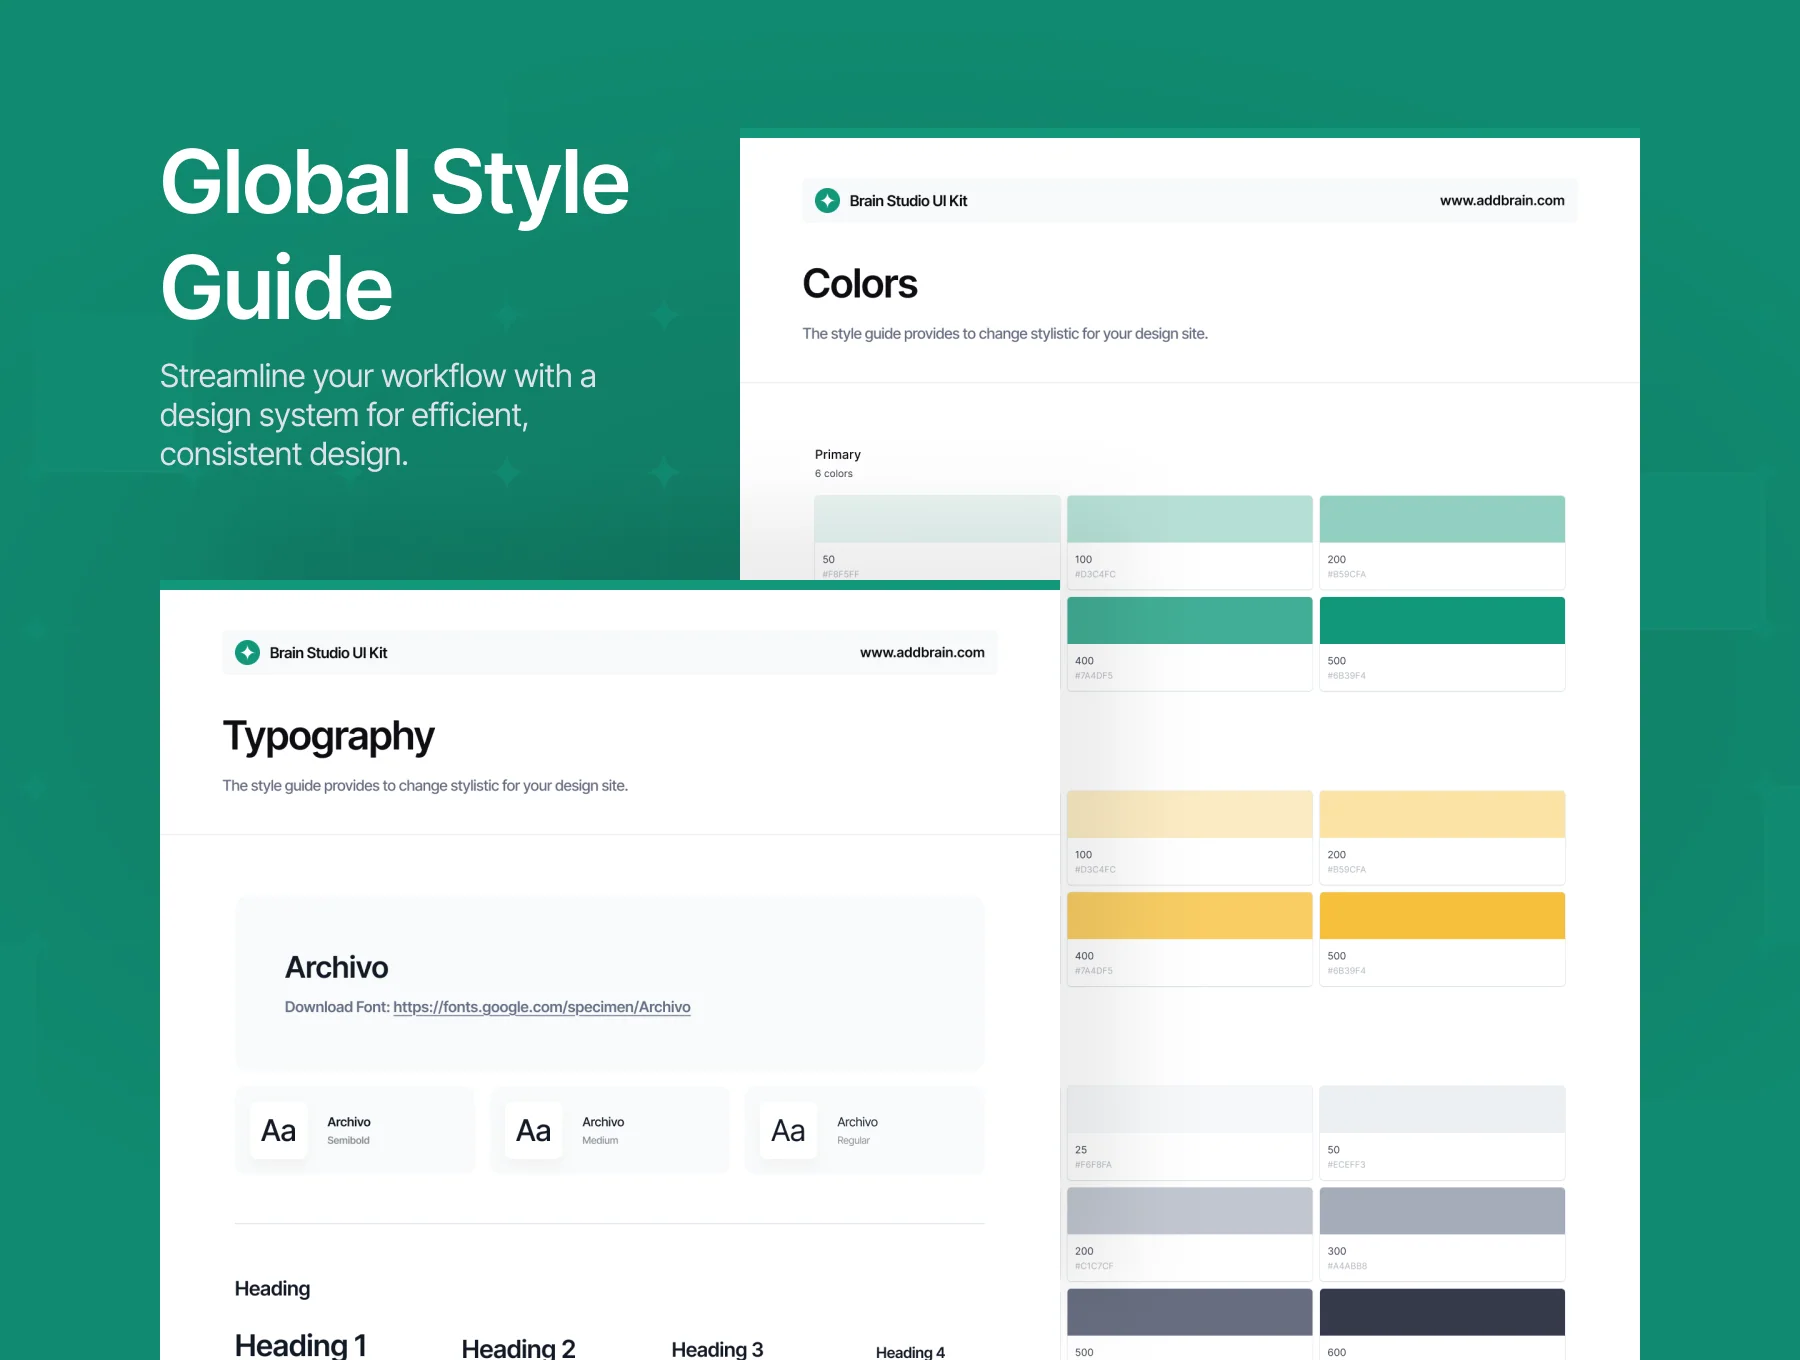Click Brain Studio logo icon on Colors page
This screenshot has width=1800, height=1360.
[x=827, y=201]
